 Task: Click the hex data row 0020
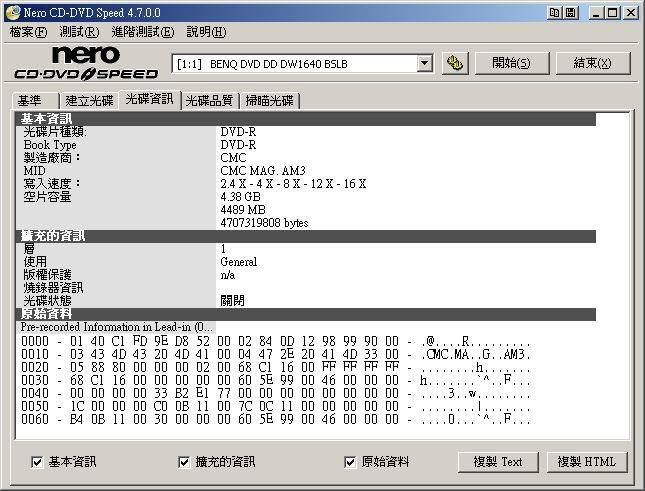(x=276, y=367)
